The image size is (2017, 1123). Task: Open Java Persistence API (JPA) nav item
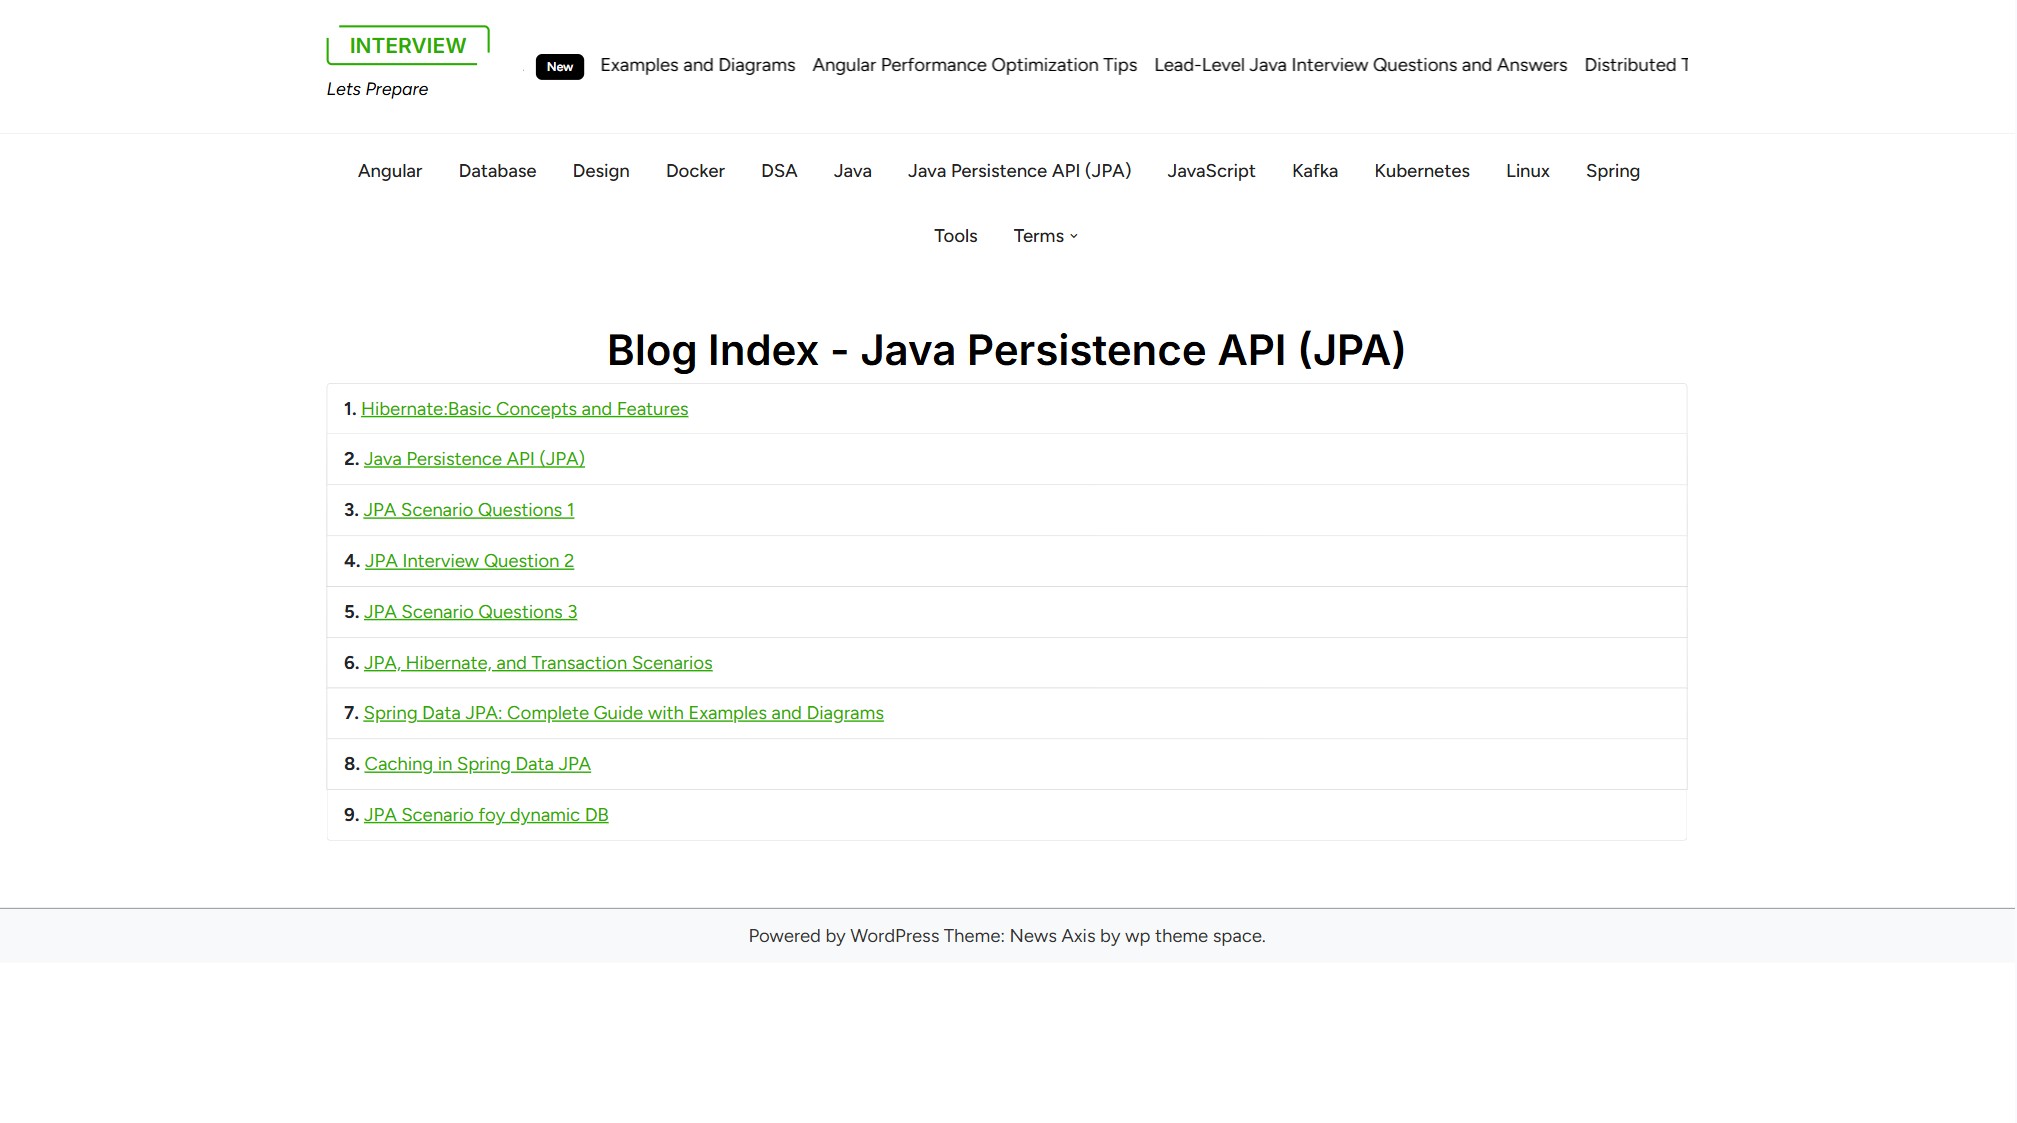[x=1019, y=171]
